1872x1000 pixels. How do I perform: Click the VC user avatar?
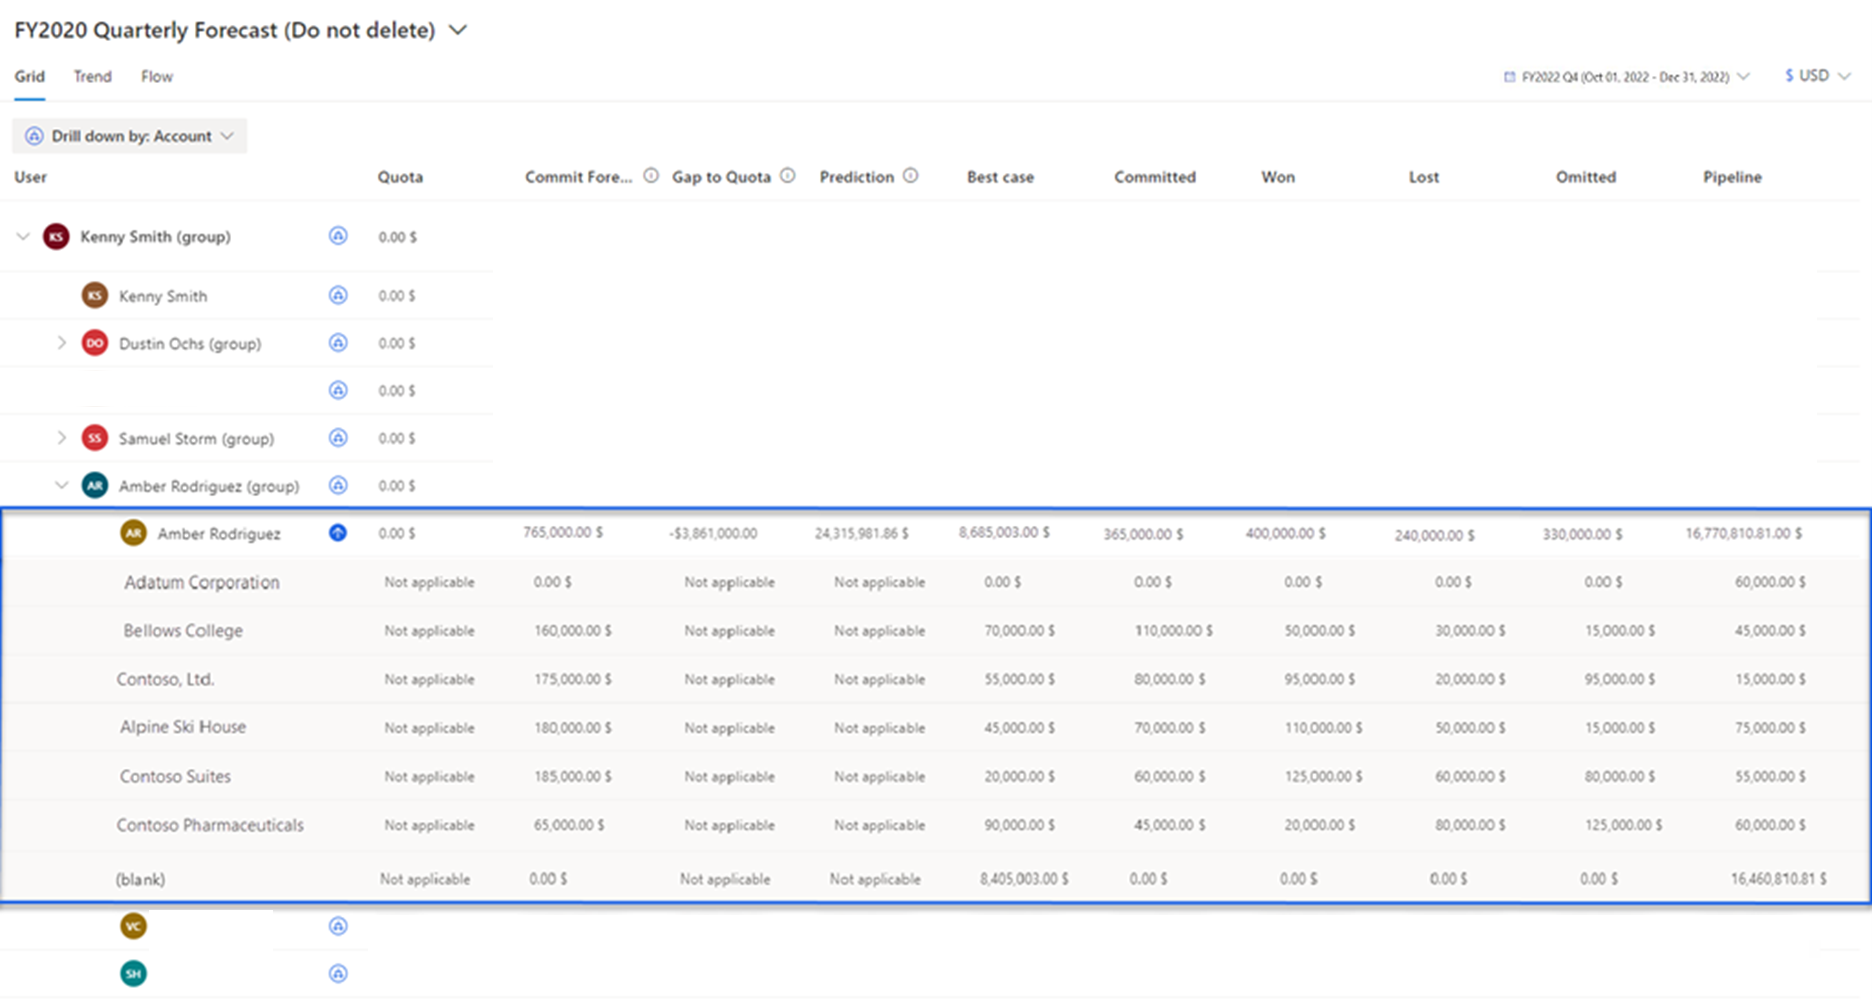pos(133,926)
